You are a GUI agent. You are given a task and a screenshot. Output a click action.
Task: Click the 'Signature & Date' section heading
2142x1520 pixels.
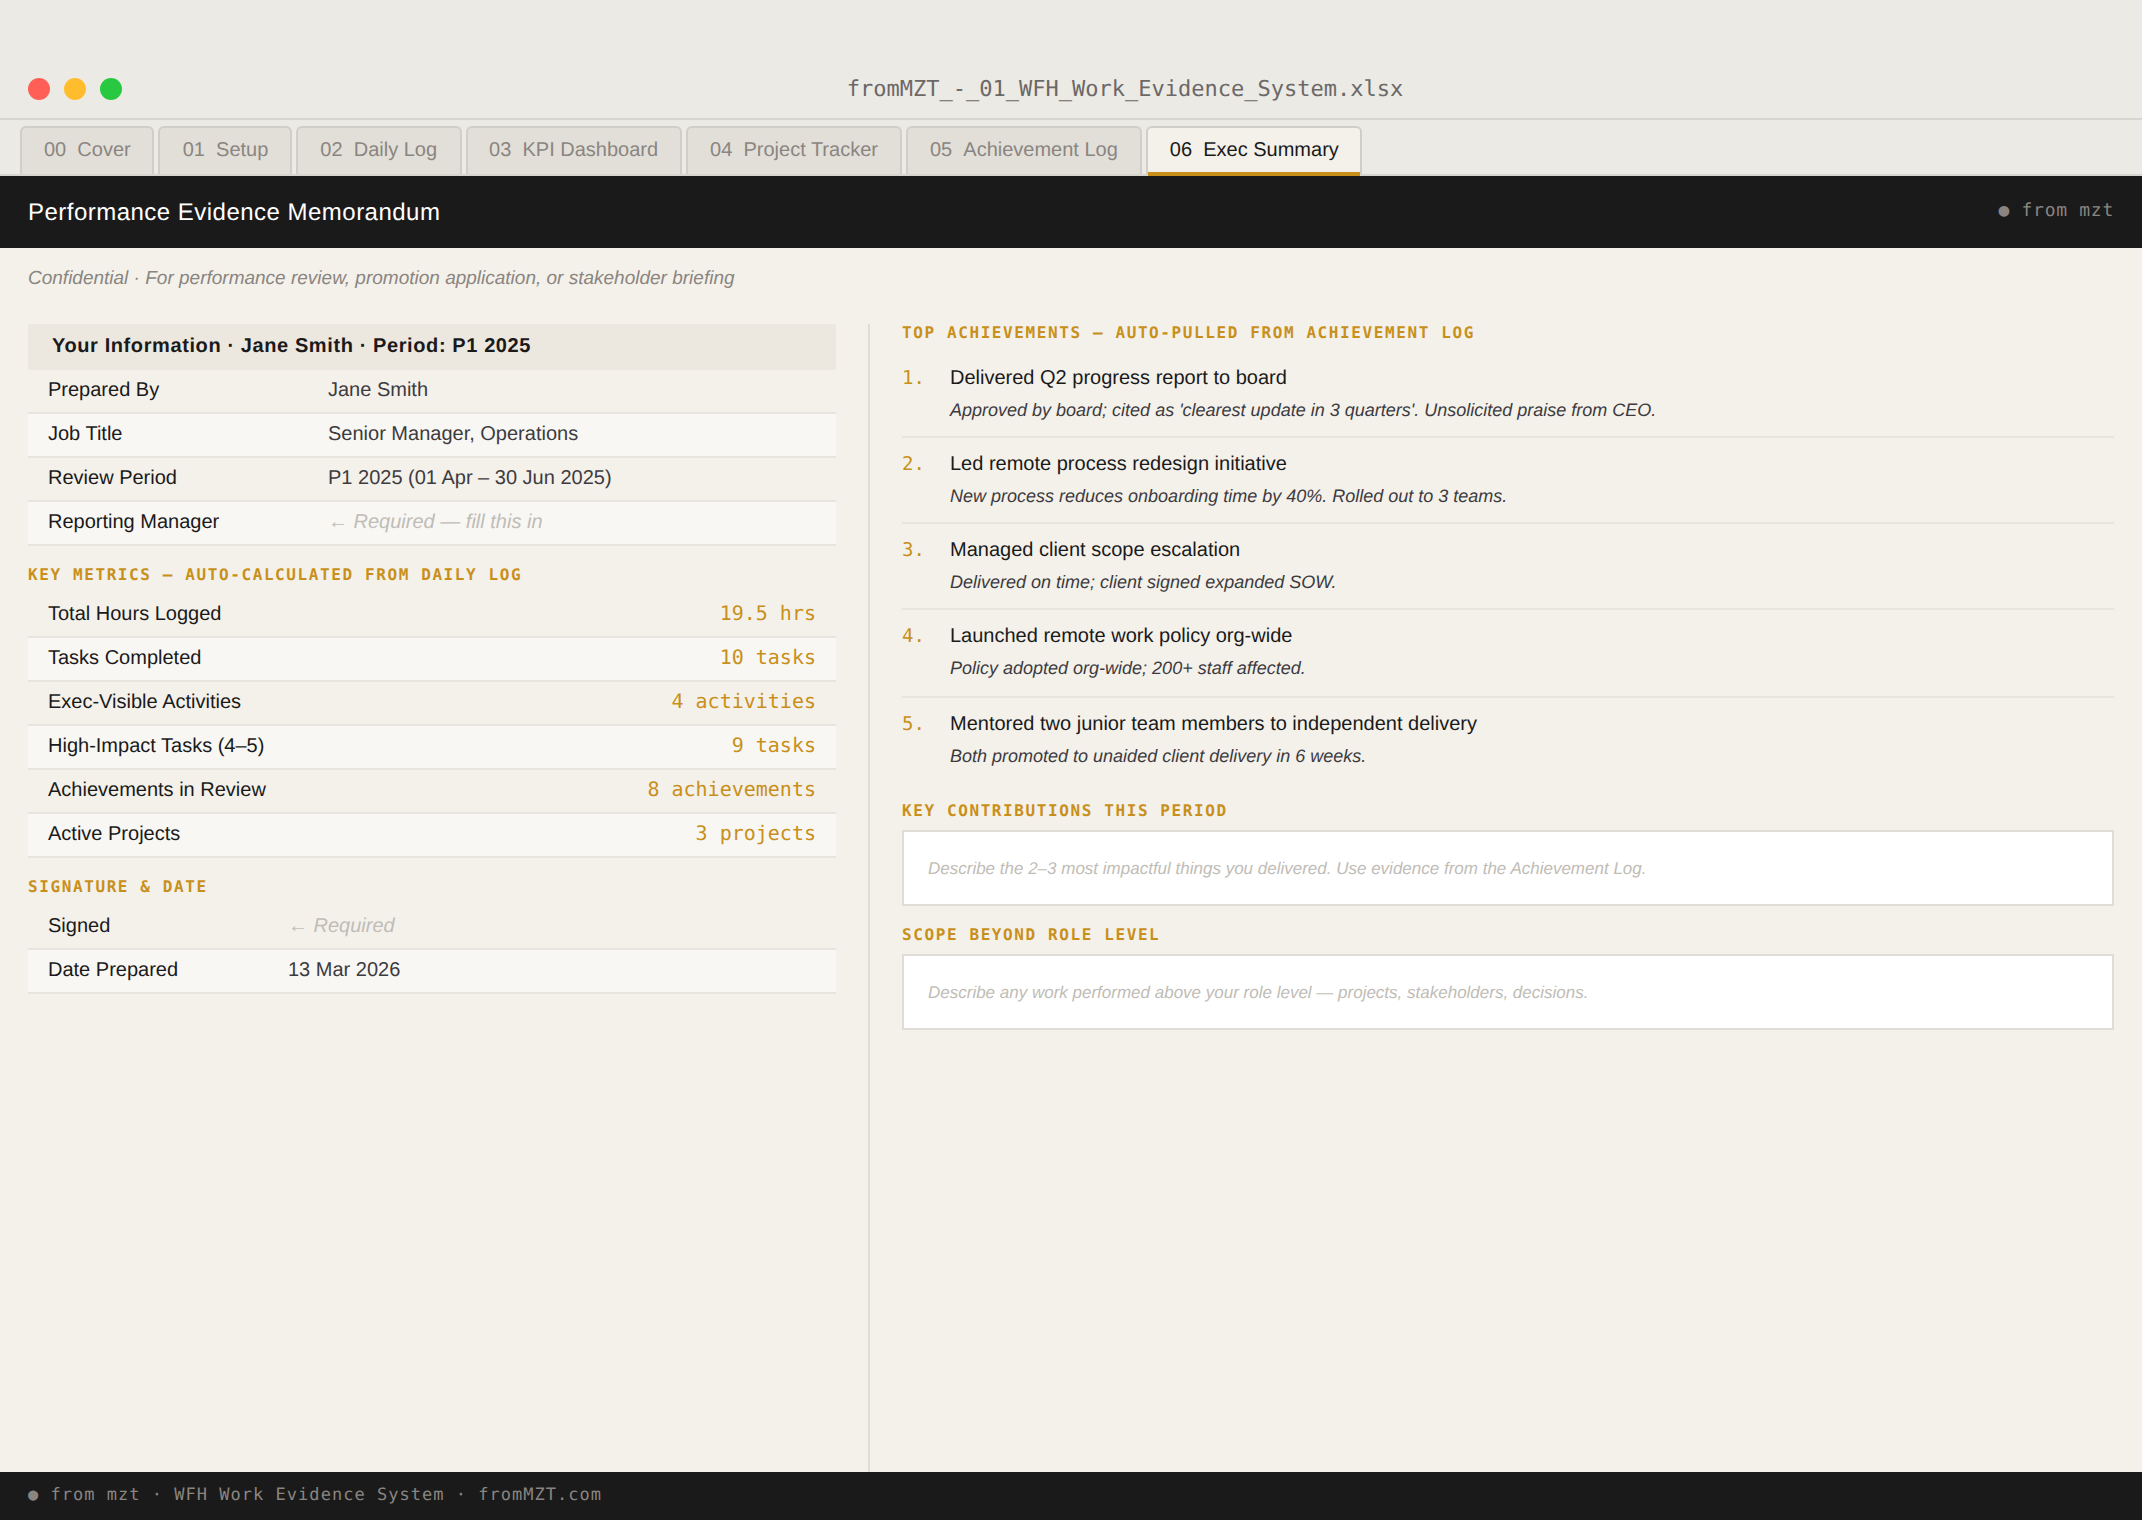pyautogui.click(x=117, y=887)
